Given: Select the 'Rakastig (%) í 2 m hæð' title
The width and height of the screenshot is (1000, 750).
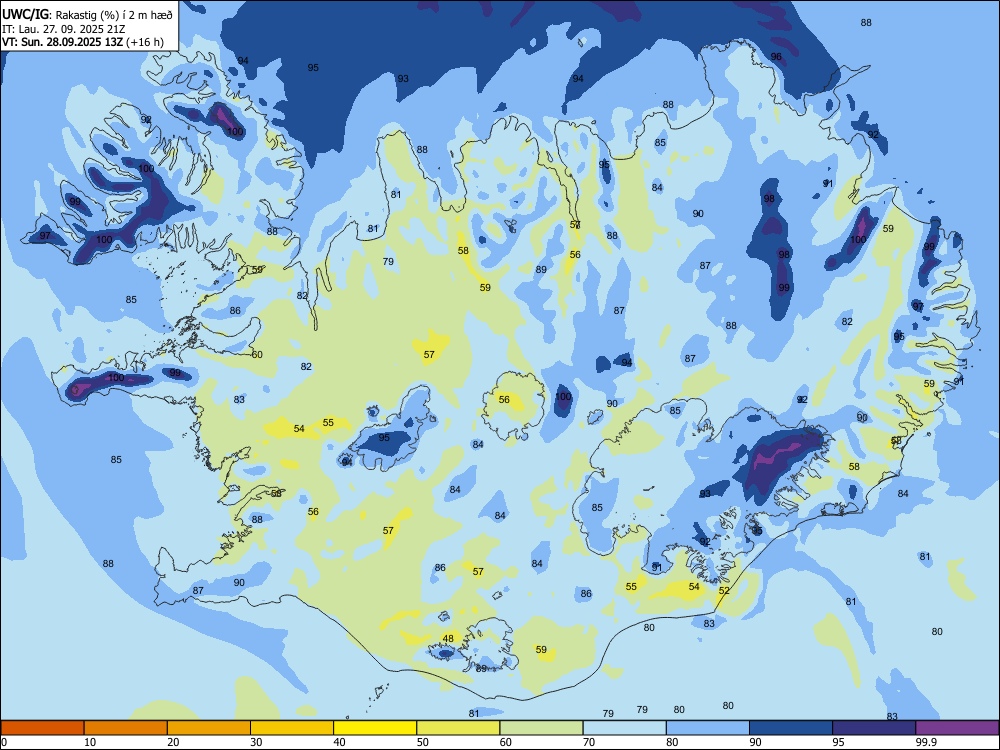Looking at the screenshot, I should (x=112, y=14).
